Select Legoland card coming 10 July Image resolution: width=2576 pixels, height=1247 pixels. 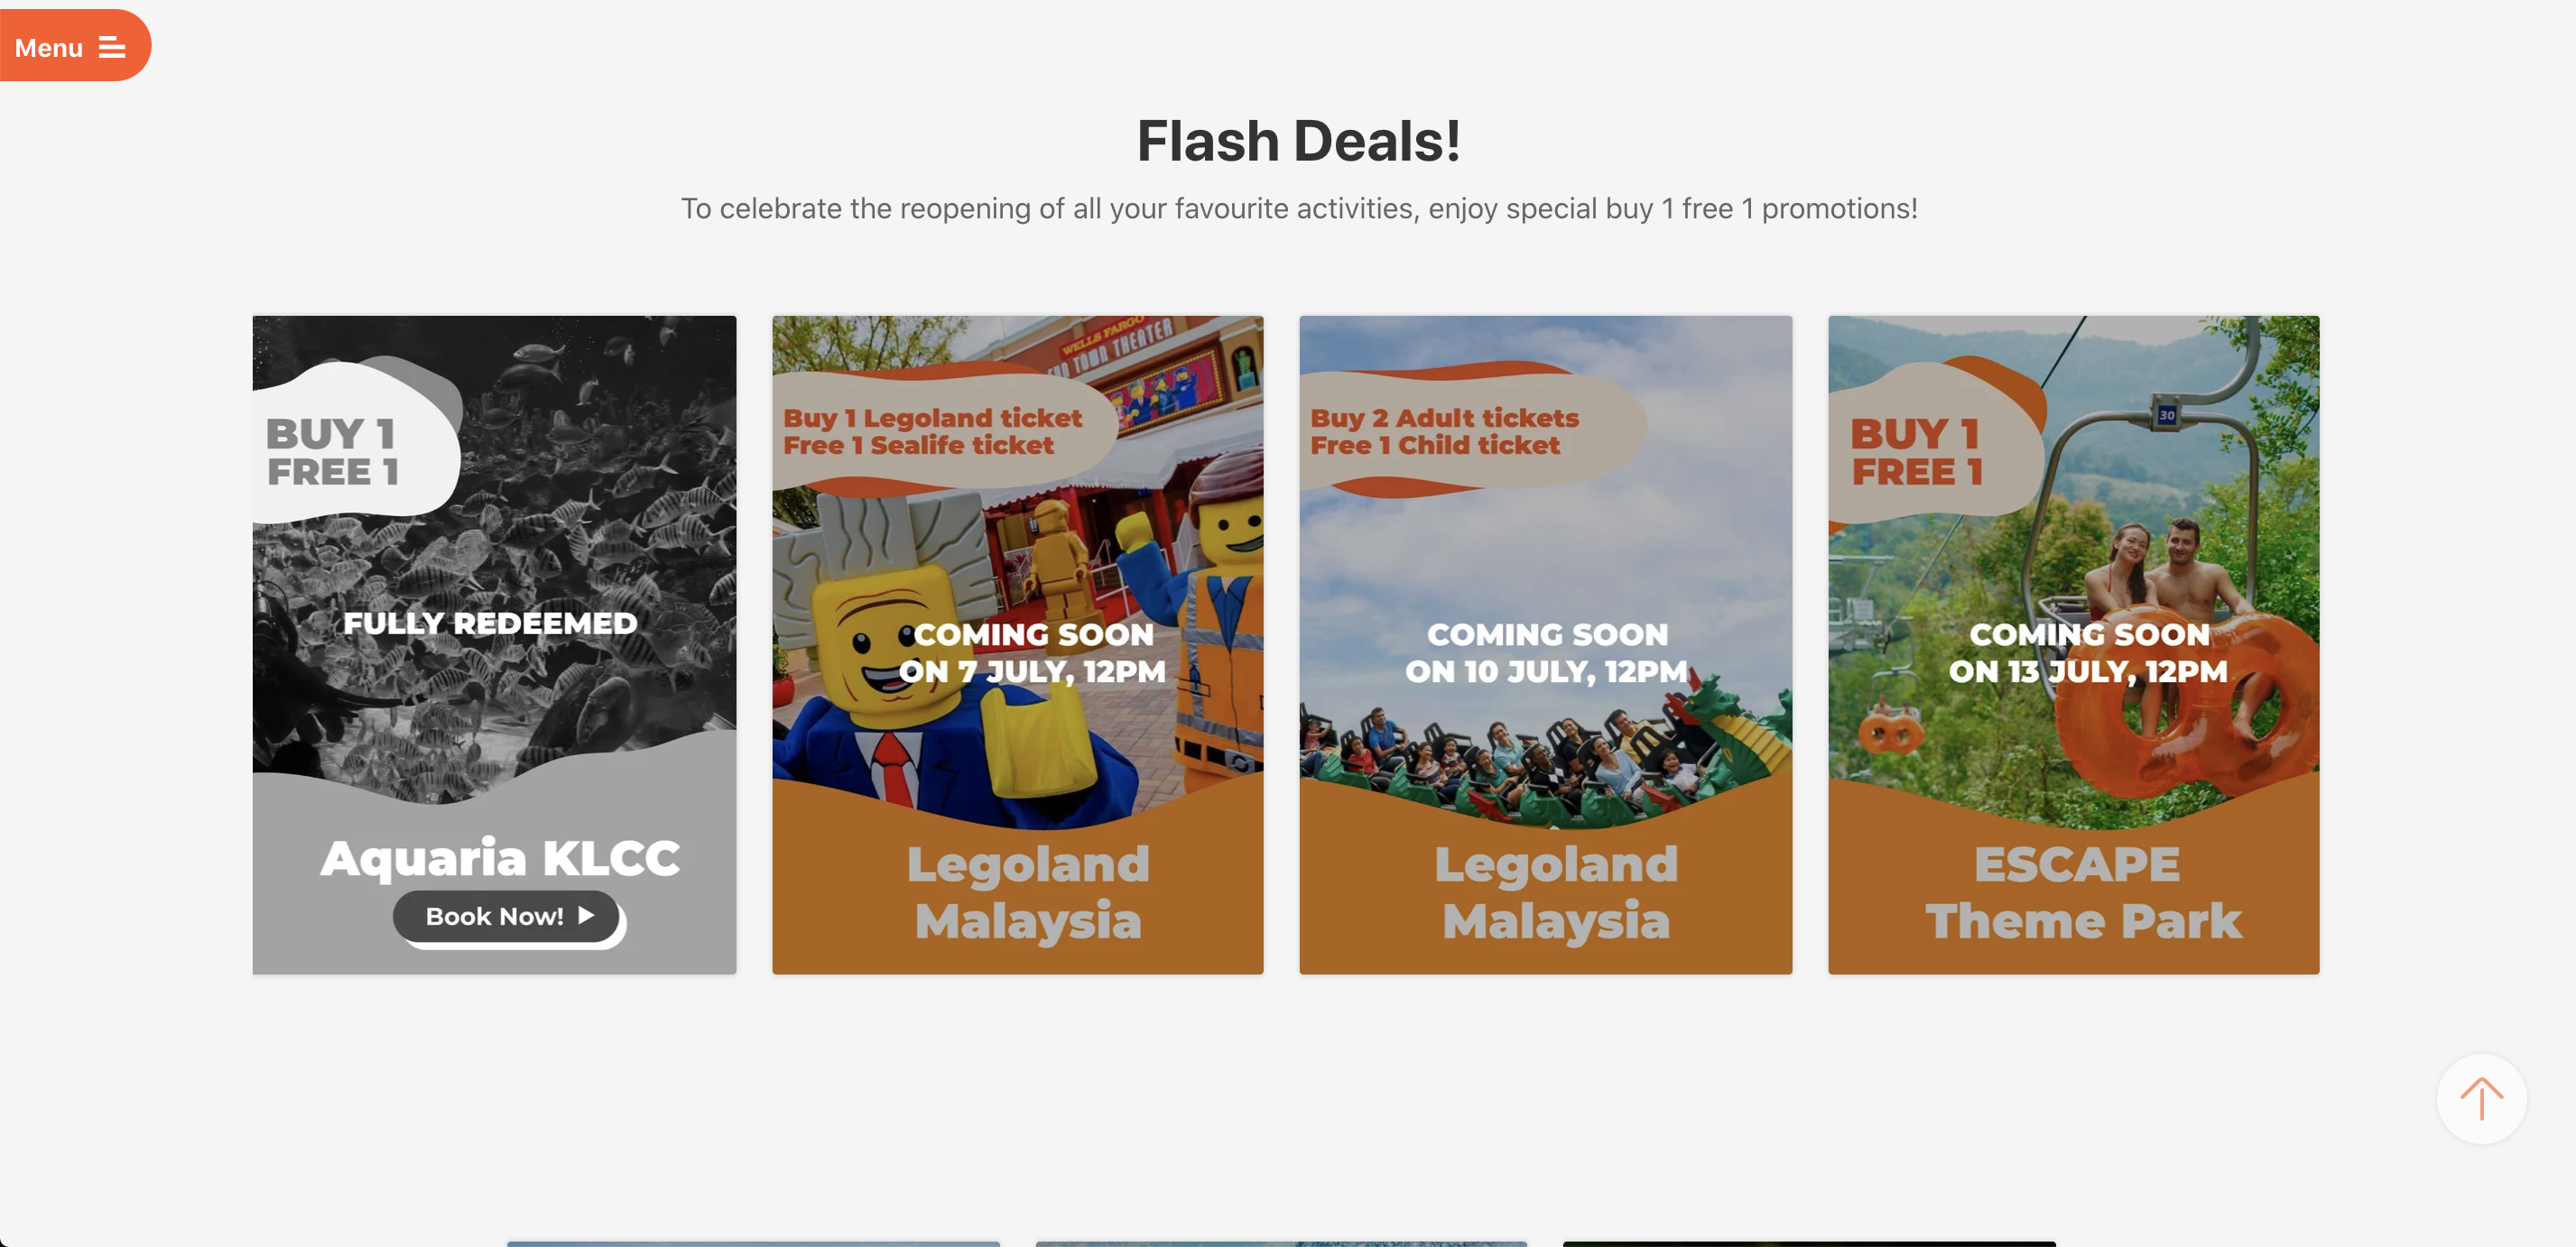pyautogui.click(x=1545, y=645)
